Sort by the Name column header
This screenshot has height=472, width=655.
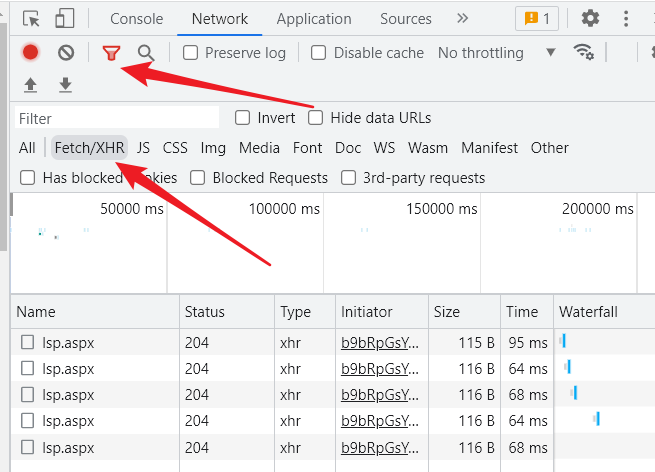[95, 312]
